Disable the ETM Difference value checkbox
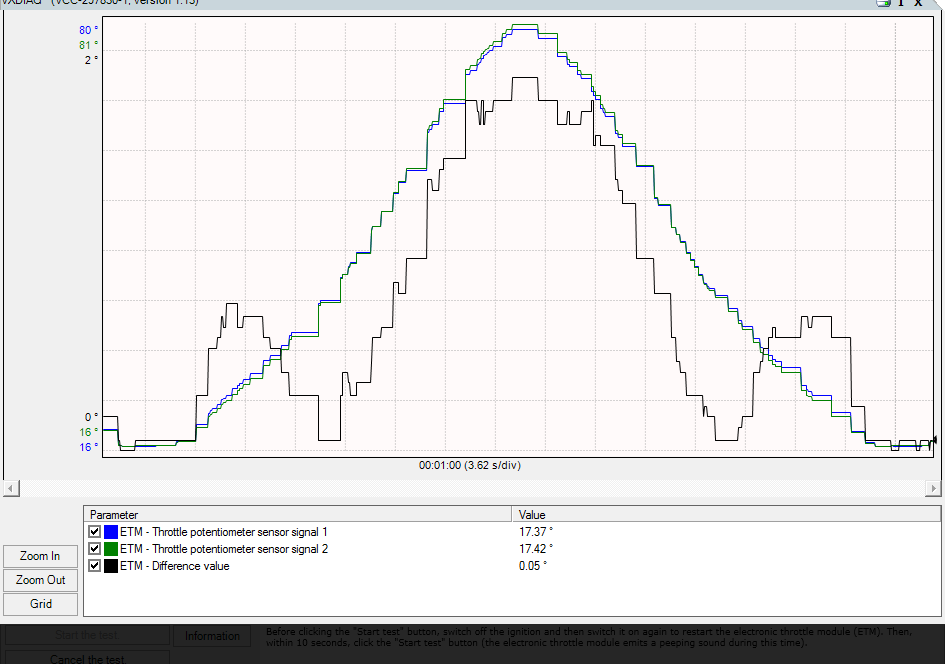 [x=95, y=566]
